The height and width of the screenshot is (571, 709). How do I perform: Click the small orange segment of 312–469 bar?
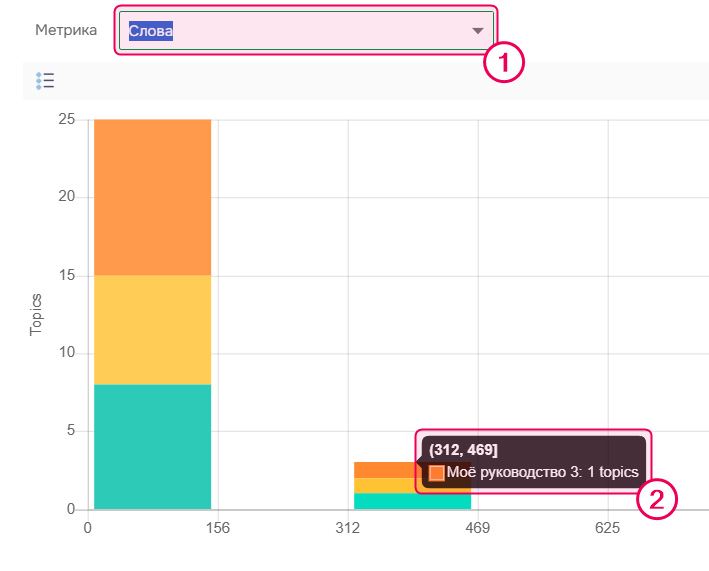point(385,469)
